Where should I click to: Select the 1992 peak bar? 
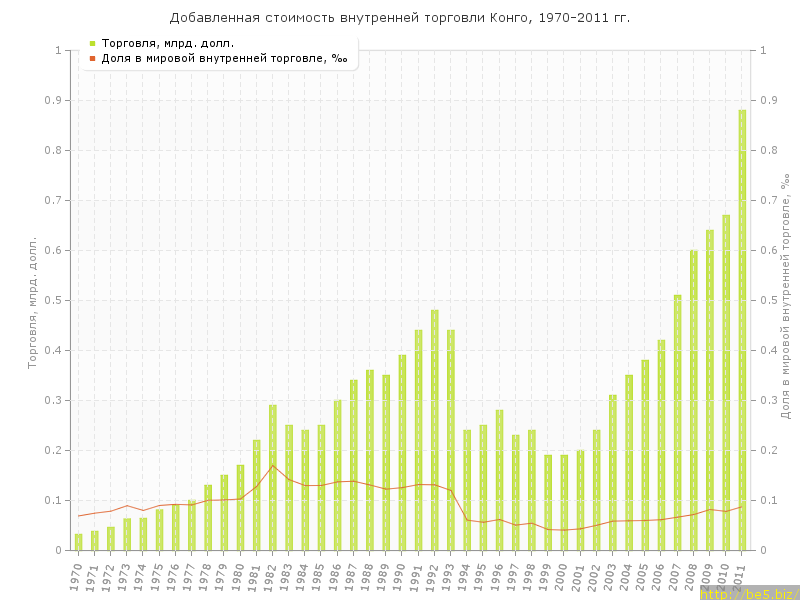pyautogui.click(x=434, y=430)
